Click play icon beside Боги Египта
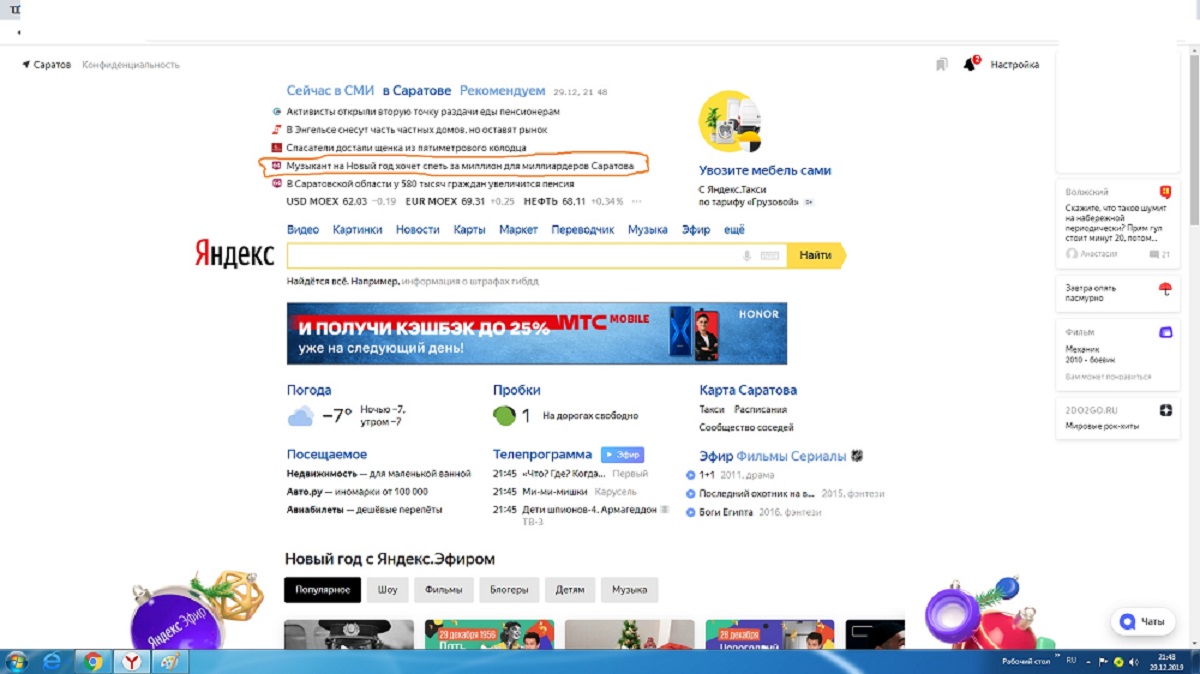The height and width of the screenshot is (674, 1200). point(691,512)
